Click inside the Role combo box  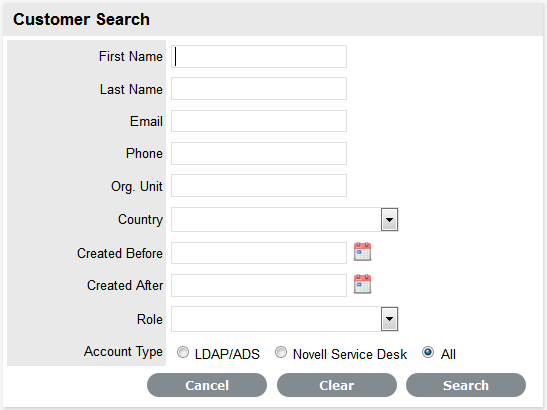[276, 319]
